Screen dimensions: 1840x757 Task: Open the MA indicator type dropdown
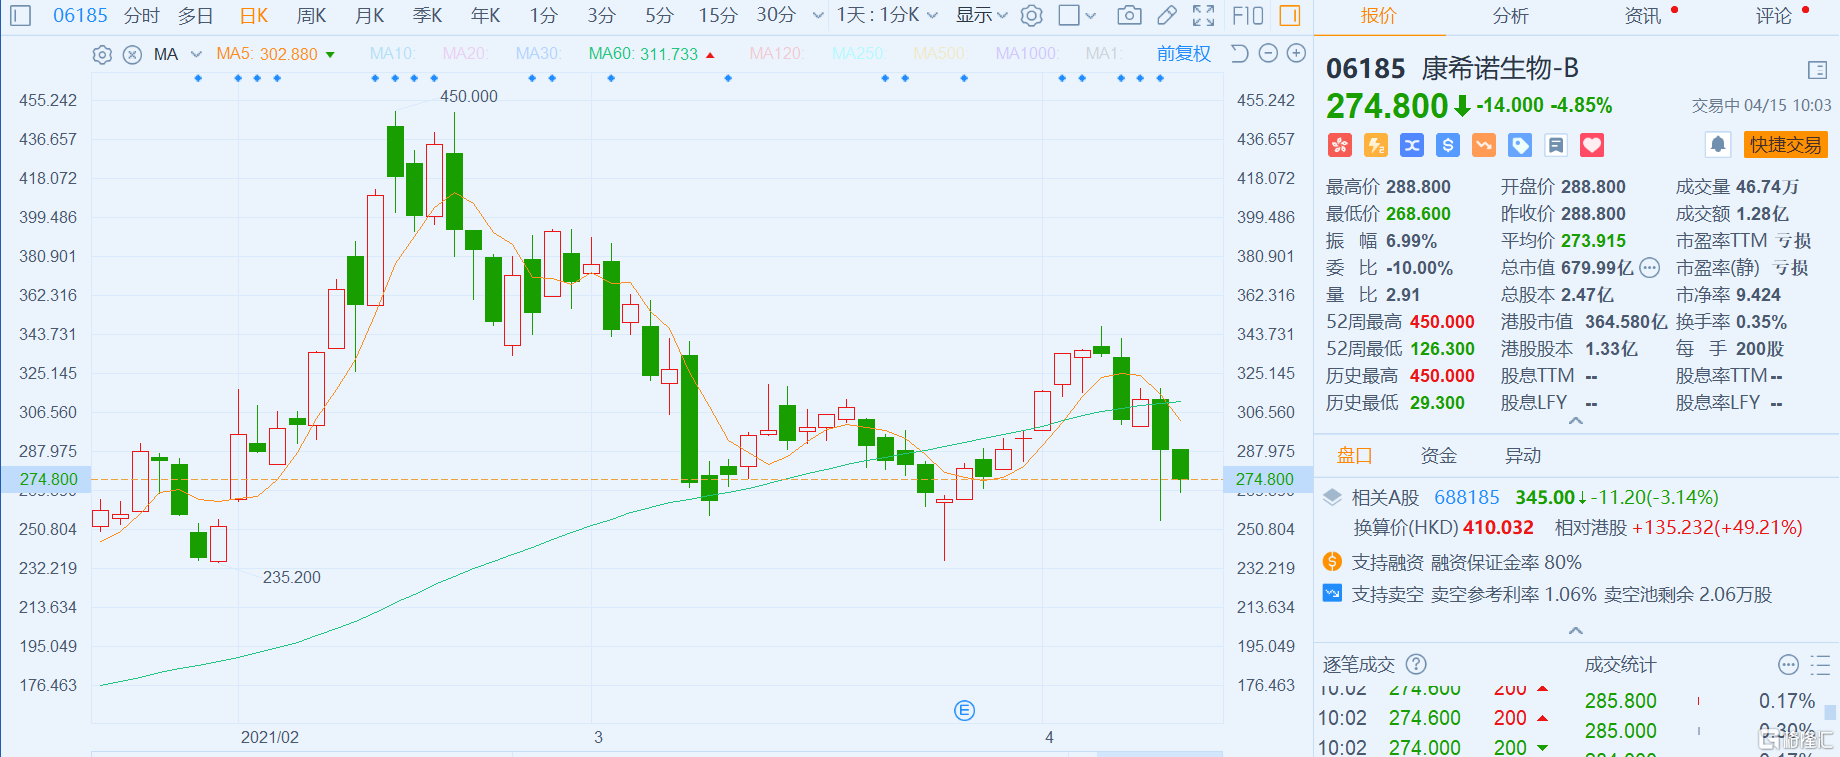pyautogui.click(x=195, y=55)
